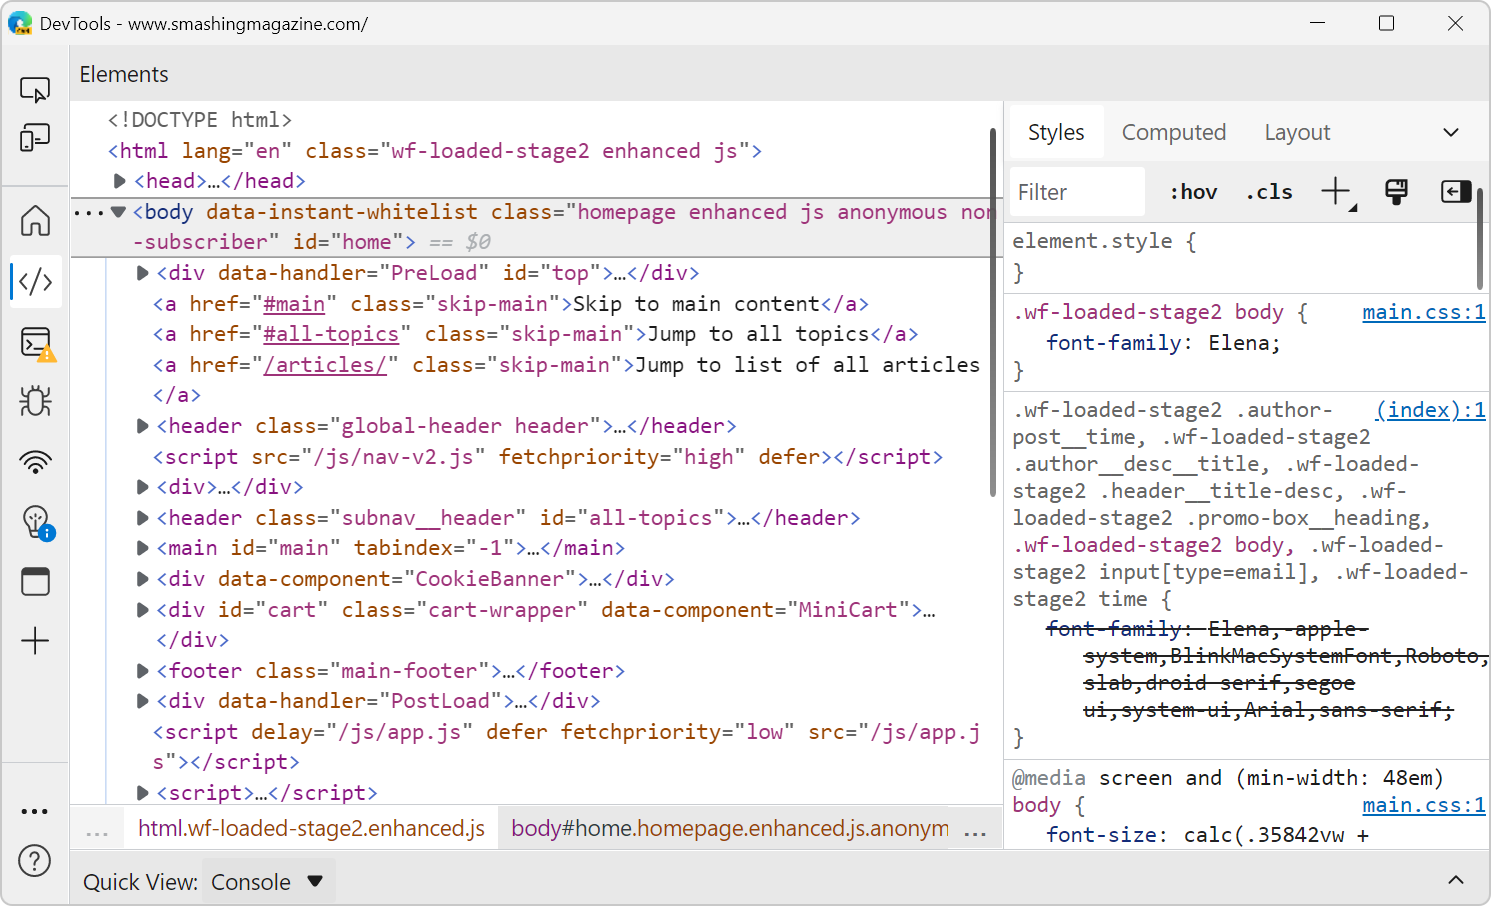
Task: Open the lightbulb hints panel
Action: [x=35, y=521]
